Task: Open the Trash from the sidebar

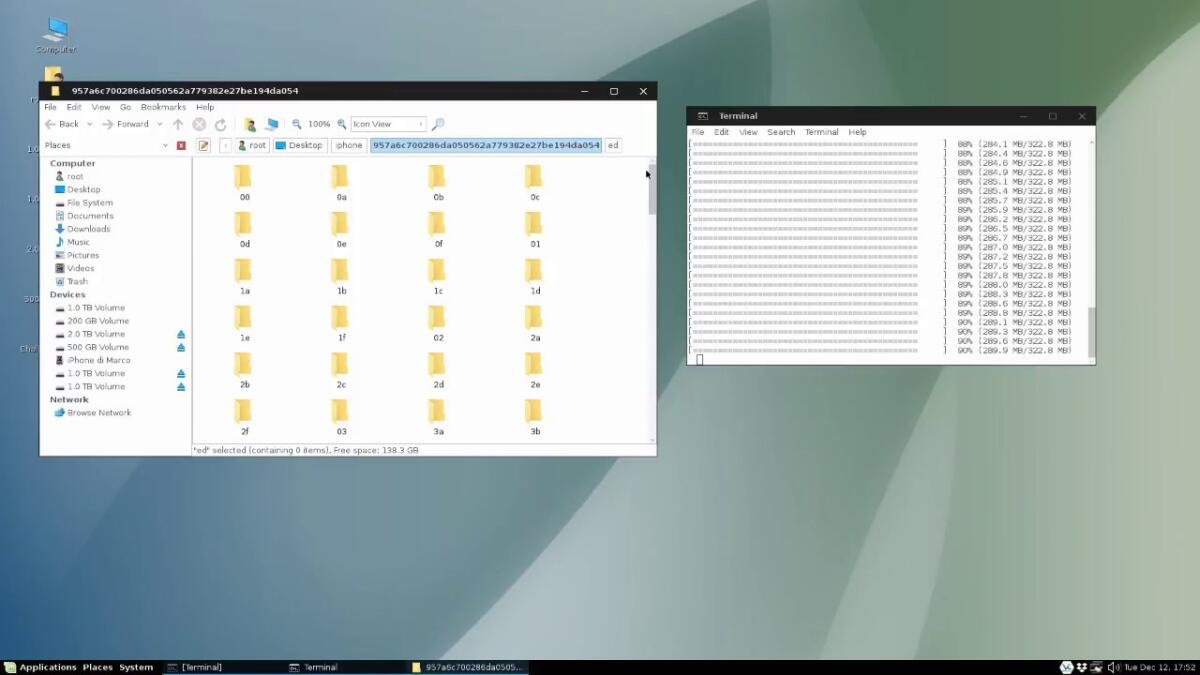Action: click(79, 281)
